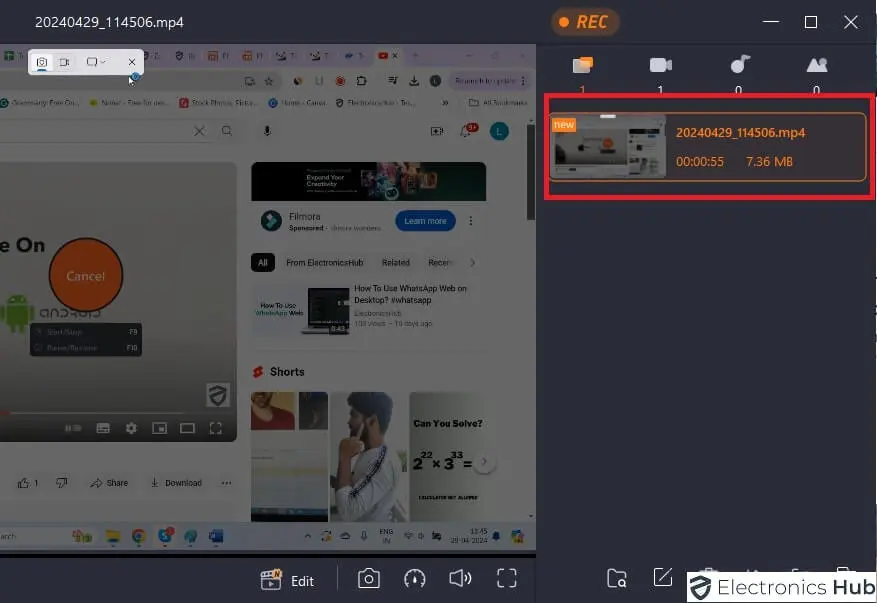This screenshot has height=603, width=877.
Task: Open the playback speed gauge icon
Action: coord(414,578)
